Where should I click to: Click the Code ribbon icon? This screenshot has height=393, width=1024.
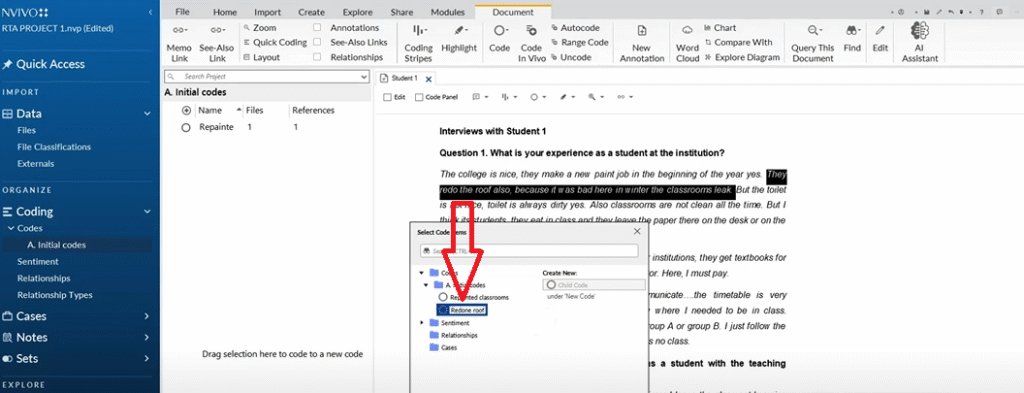pyautogui.click(x=500, y=39)
